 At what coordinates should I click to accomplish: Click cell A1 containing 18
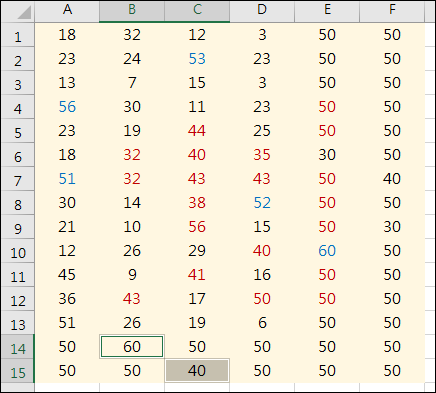pyautogui.click(x=67, y=35)
